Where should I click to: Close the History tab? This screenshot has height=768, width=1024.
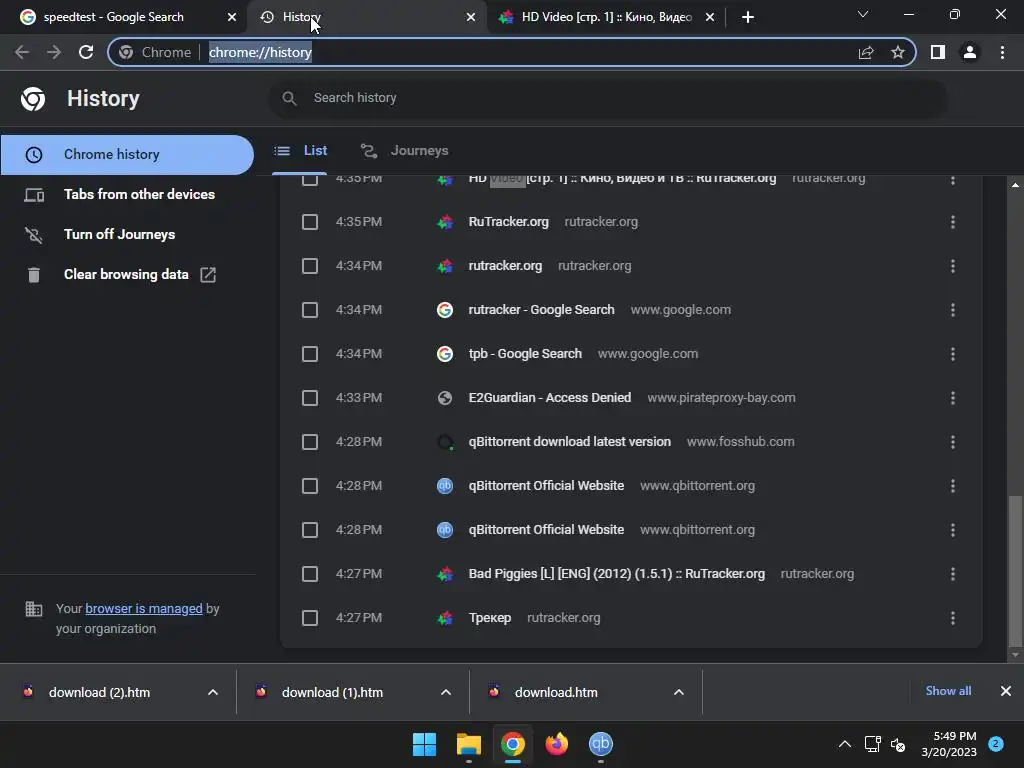pyautogui.click(x=471, y=17)
